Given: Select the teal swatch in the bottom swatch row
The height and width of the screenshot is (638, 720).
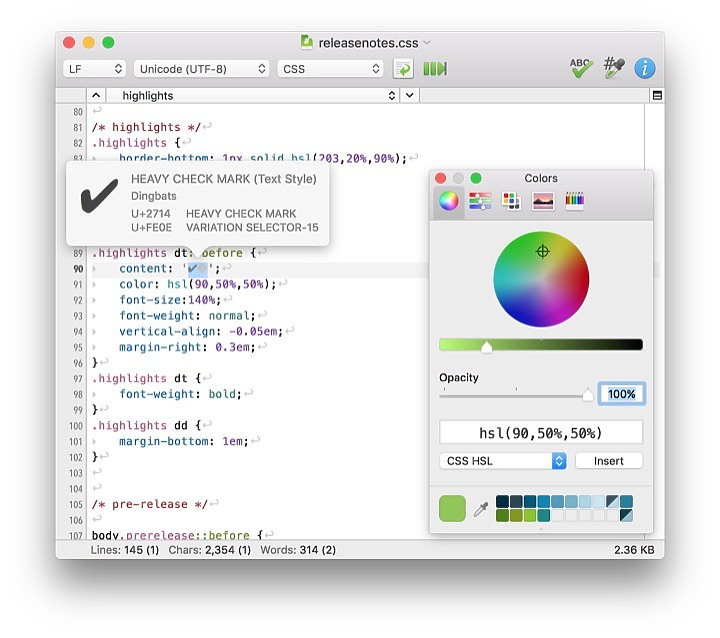Looking at the screenshot, I should click(x=544, y=516).
